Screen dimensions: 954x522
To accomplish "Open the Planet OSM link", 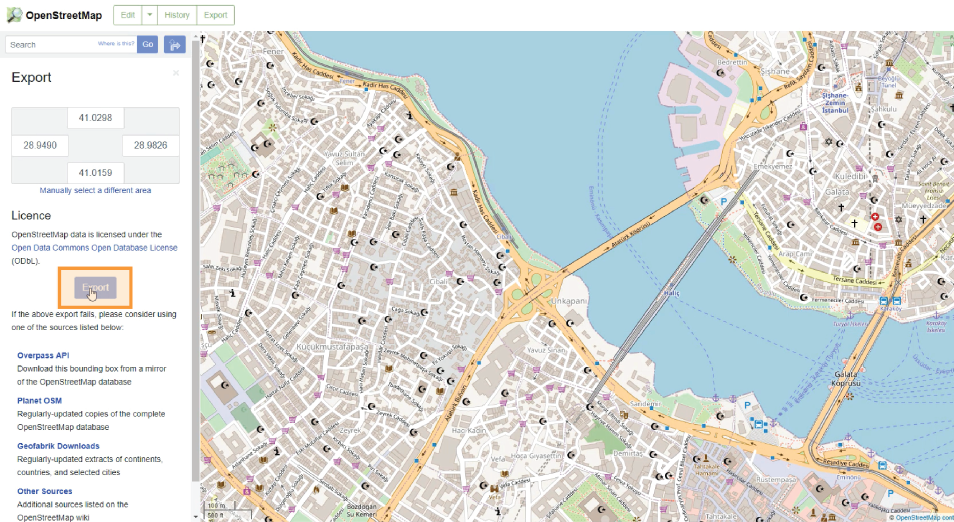I will [40, 400].
